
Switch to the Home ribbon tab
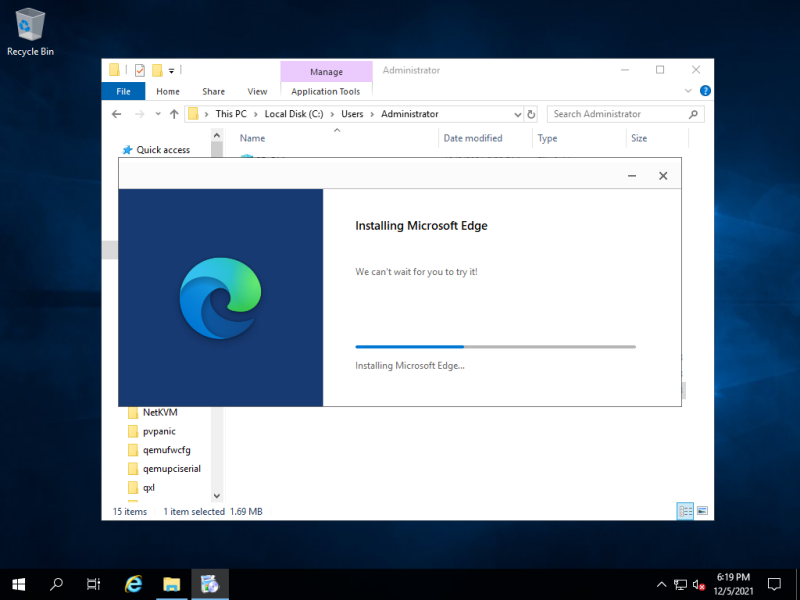tap(168, 91)
